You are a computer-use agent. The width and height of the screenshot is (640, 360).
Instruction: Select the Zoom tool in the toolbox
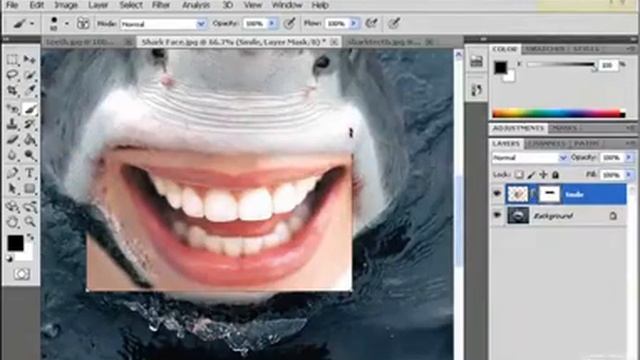click(29, 222)
